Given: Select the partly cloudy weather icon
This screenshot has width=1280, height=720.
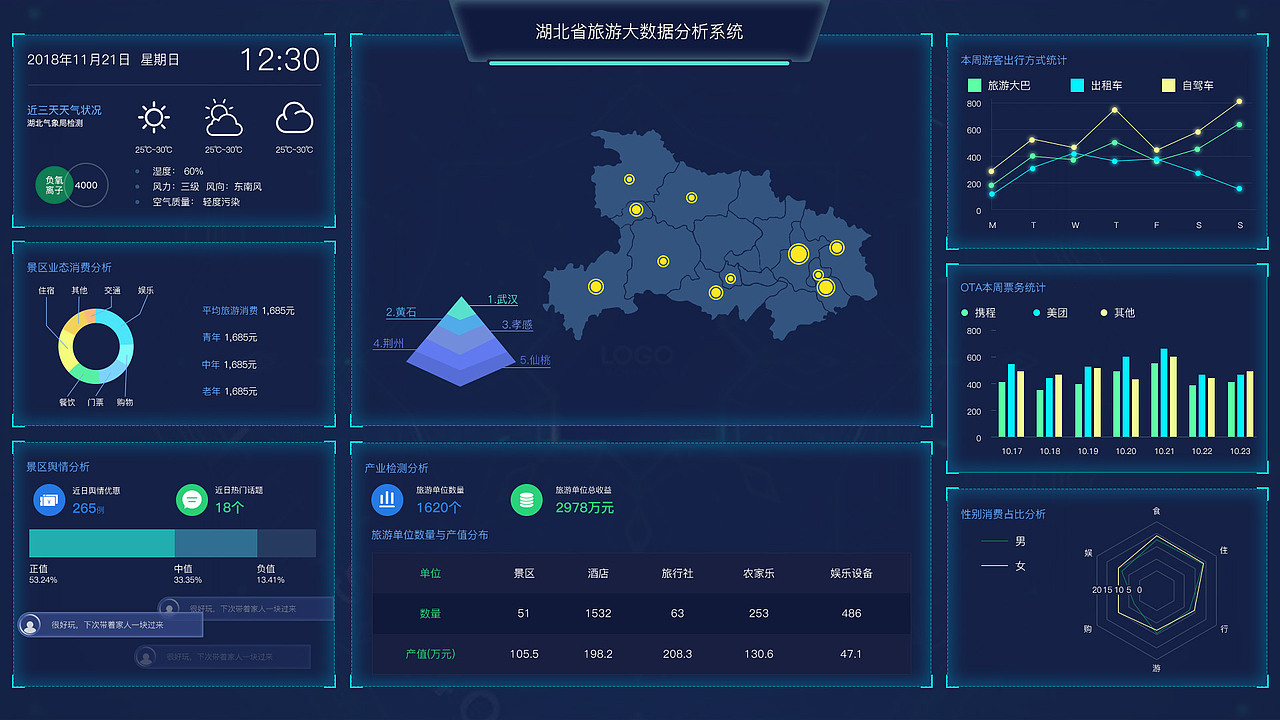Looking at the screenshot, I should 223,117.
